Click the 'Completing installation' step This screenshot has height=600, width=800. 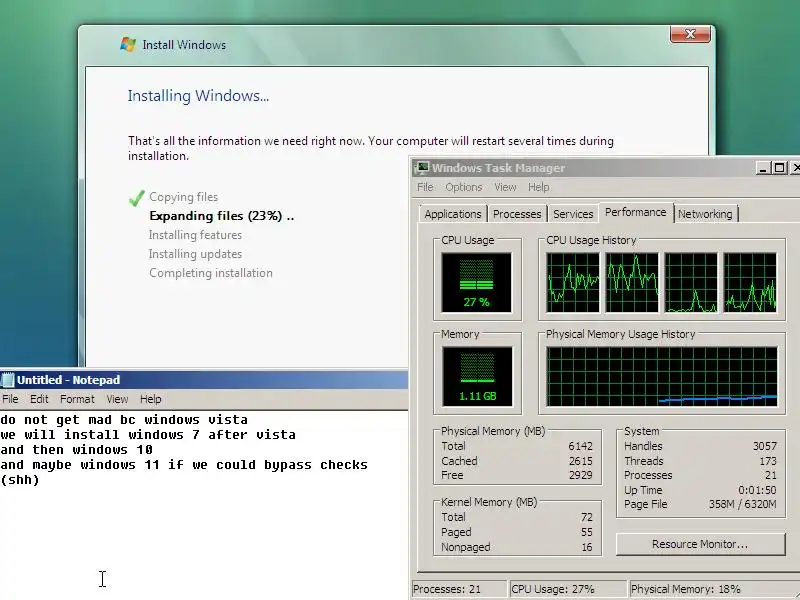(x=211, y=273)
